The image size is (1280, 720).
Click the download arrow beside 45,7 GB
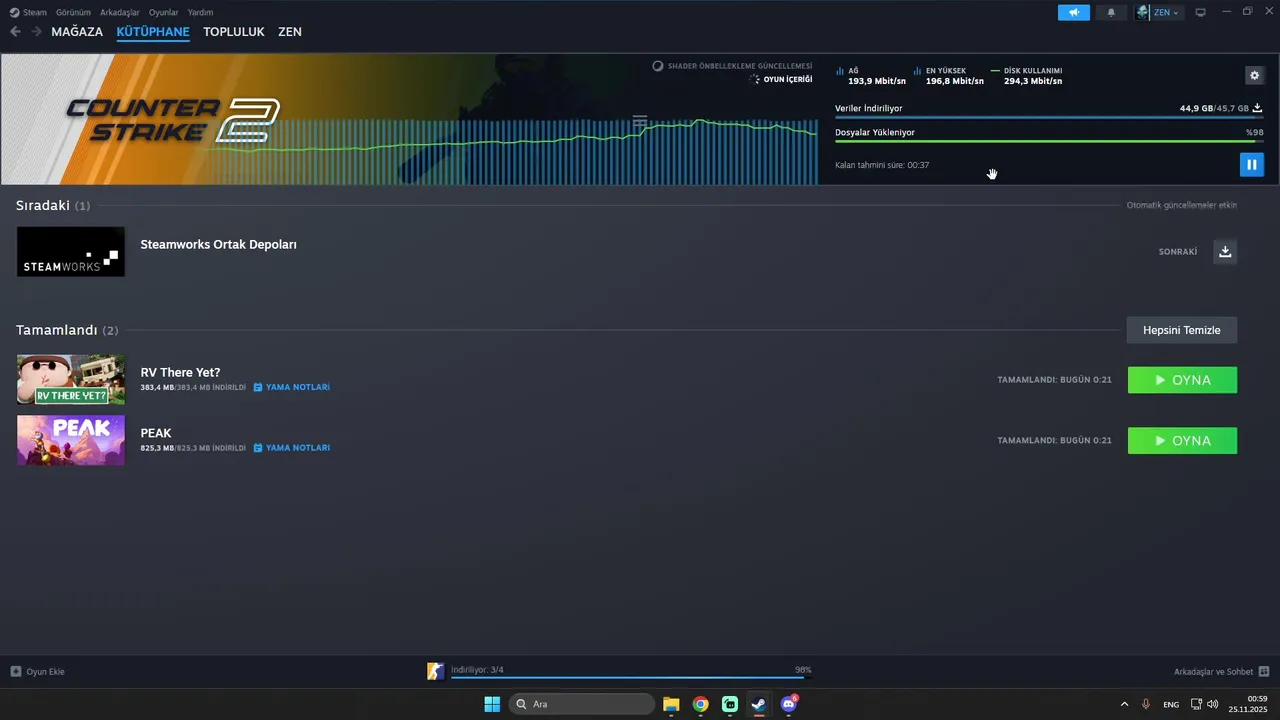coord(1258,108)
